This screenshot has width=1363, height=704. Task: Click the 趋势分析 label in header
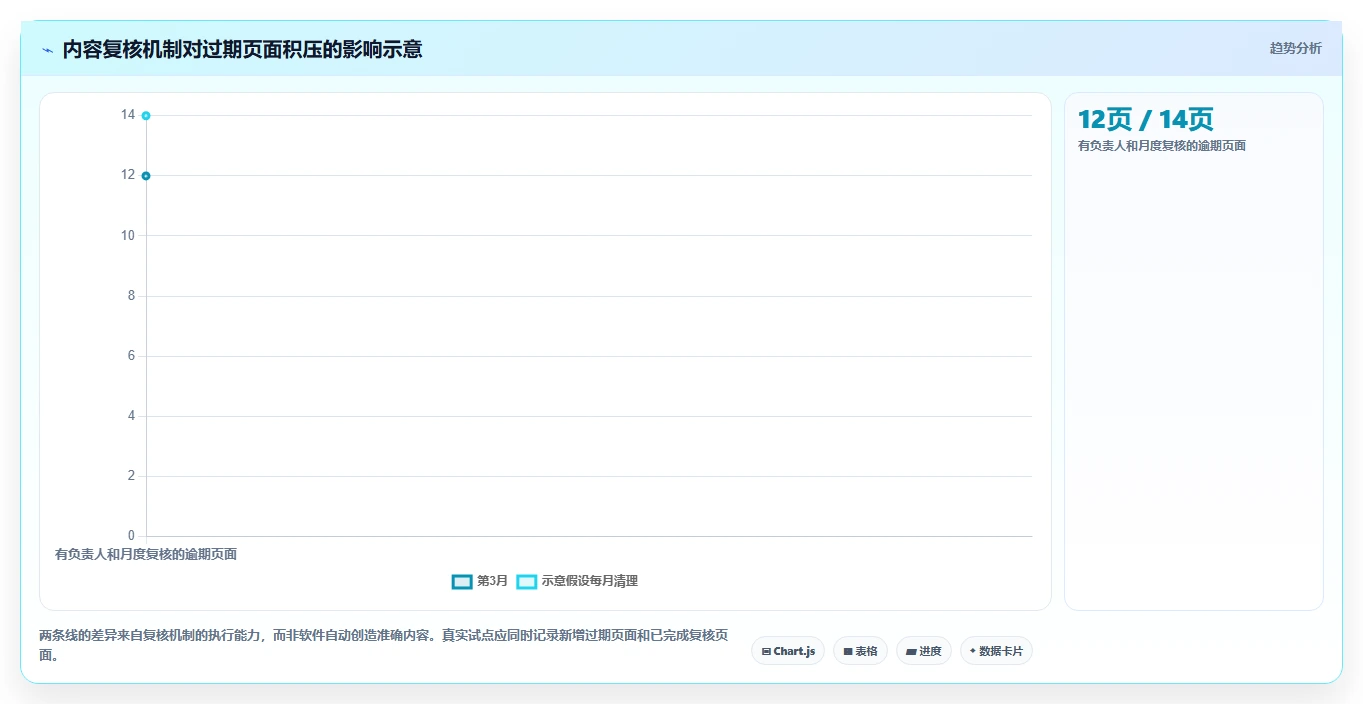click(x=1295, y=48)
